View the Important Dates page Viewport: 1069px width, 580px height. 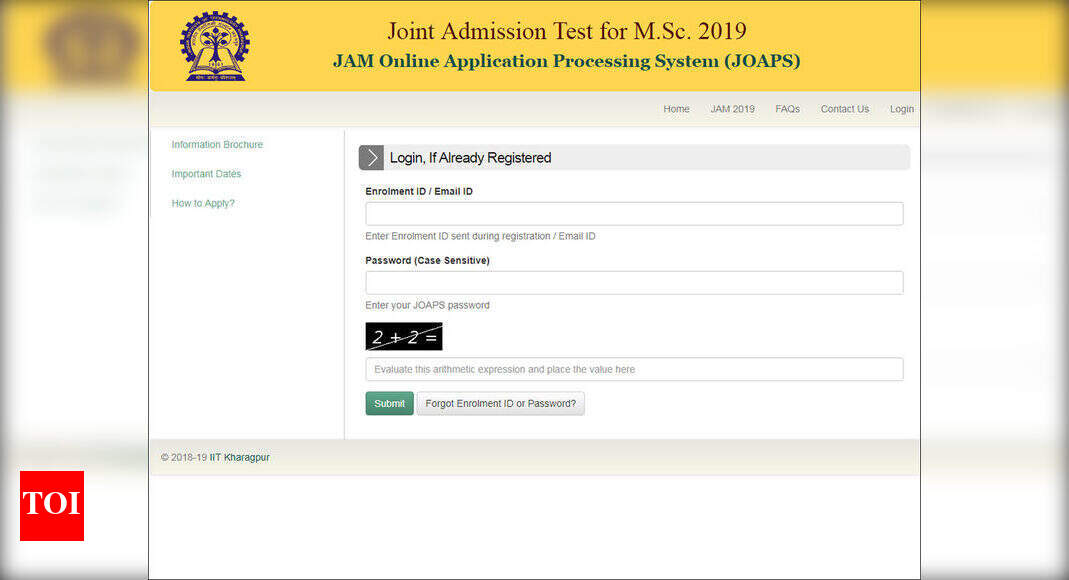coord(206,174)
